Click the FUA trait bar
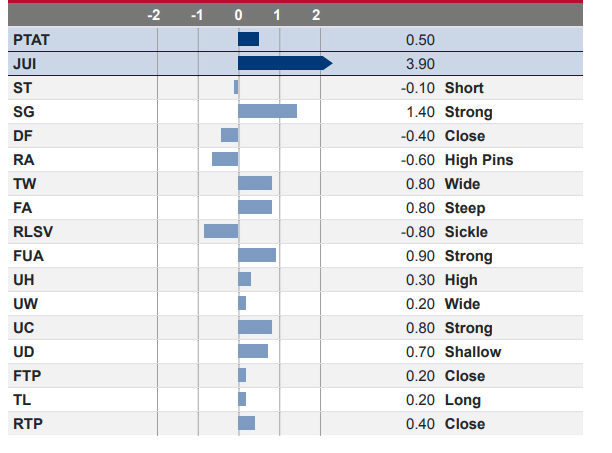Viewport: 612px width, 453px height. 257,255
